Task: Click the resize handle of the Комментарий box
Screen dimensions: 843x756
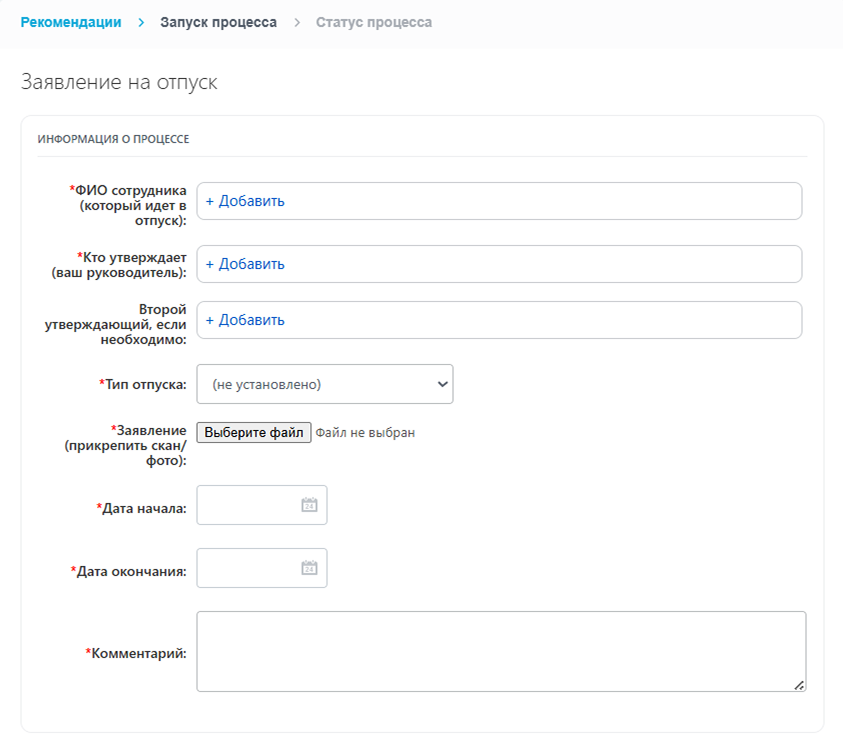Action: pyautogui.click(x=799, y=685)
